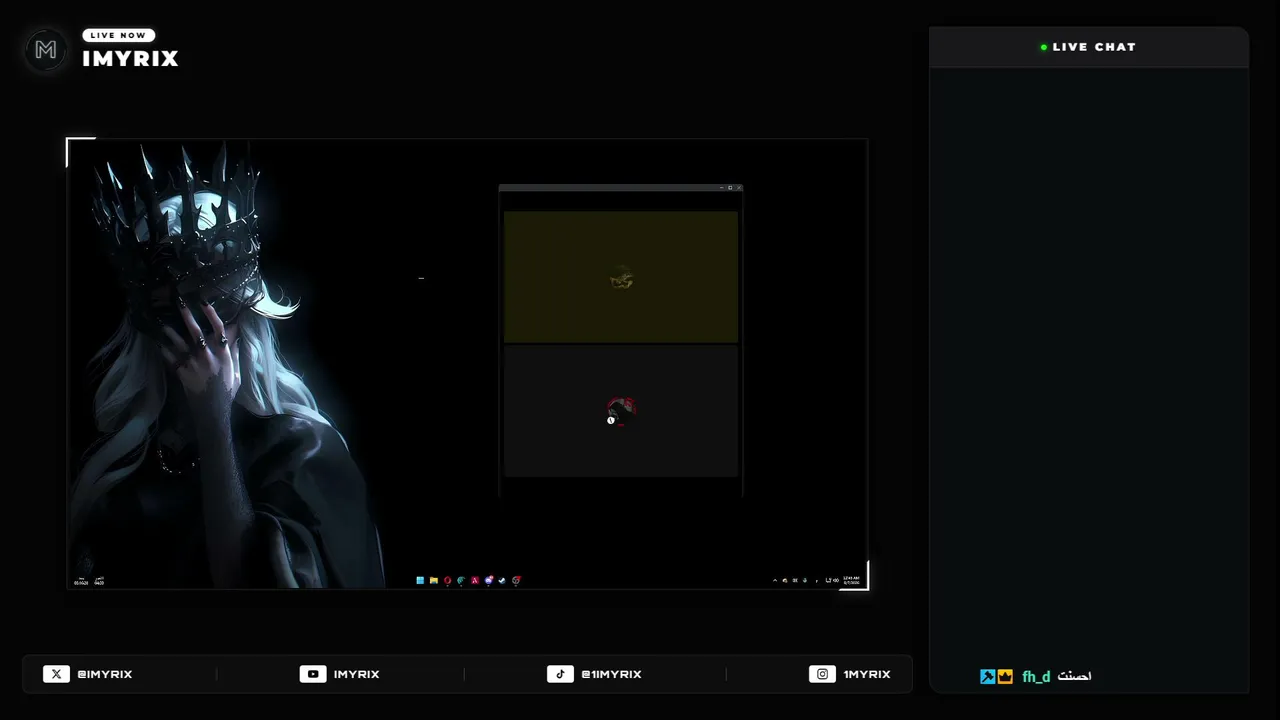Select the dark participant tile with red avatar
Screen dimensions: 1280x720
[x=621, y=411]
